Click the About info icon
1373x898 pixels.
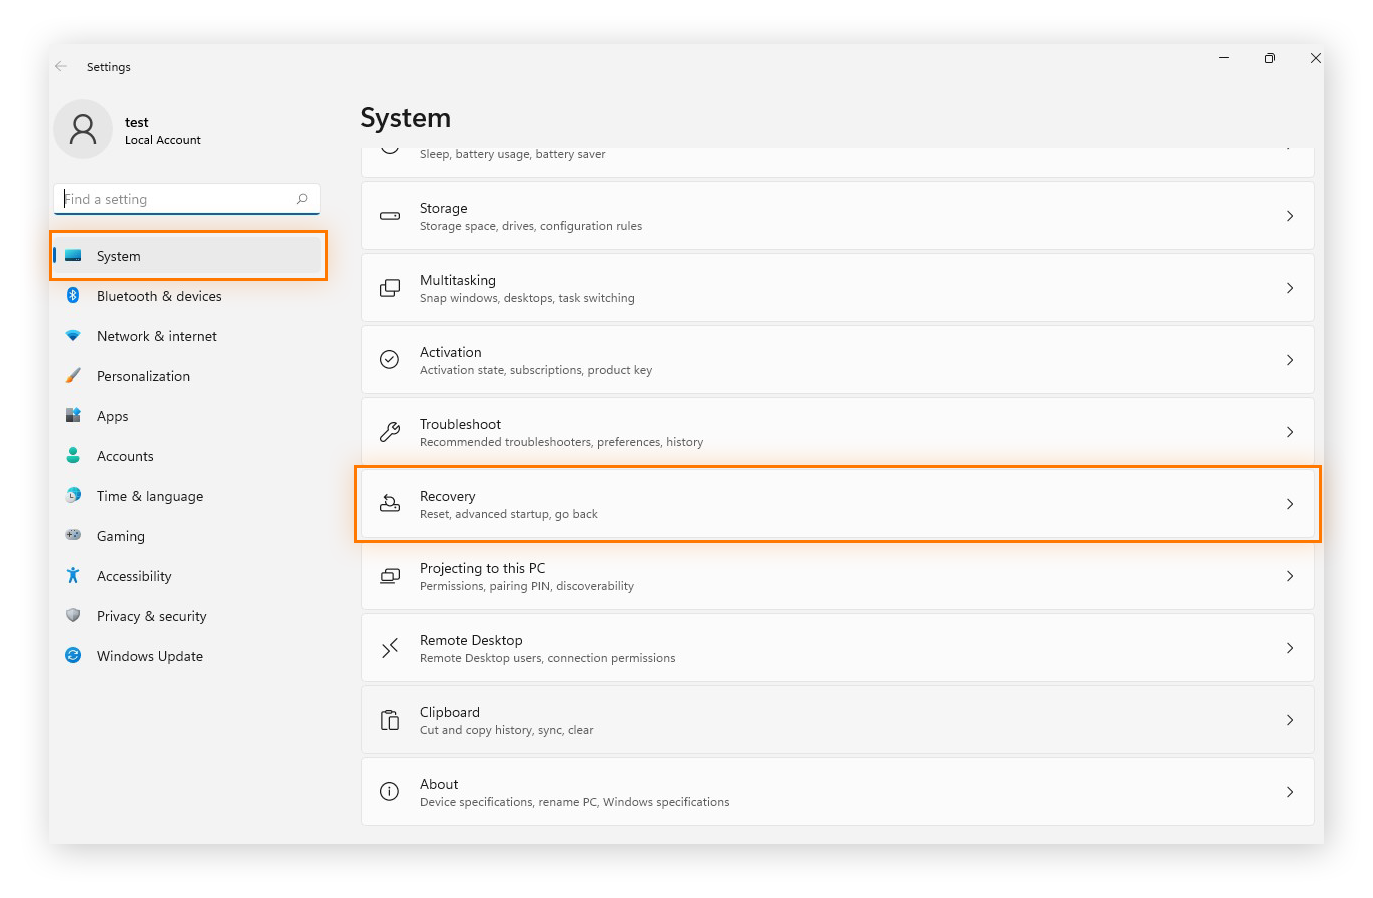coord(390,791)
